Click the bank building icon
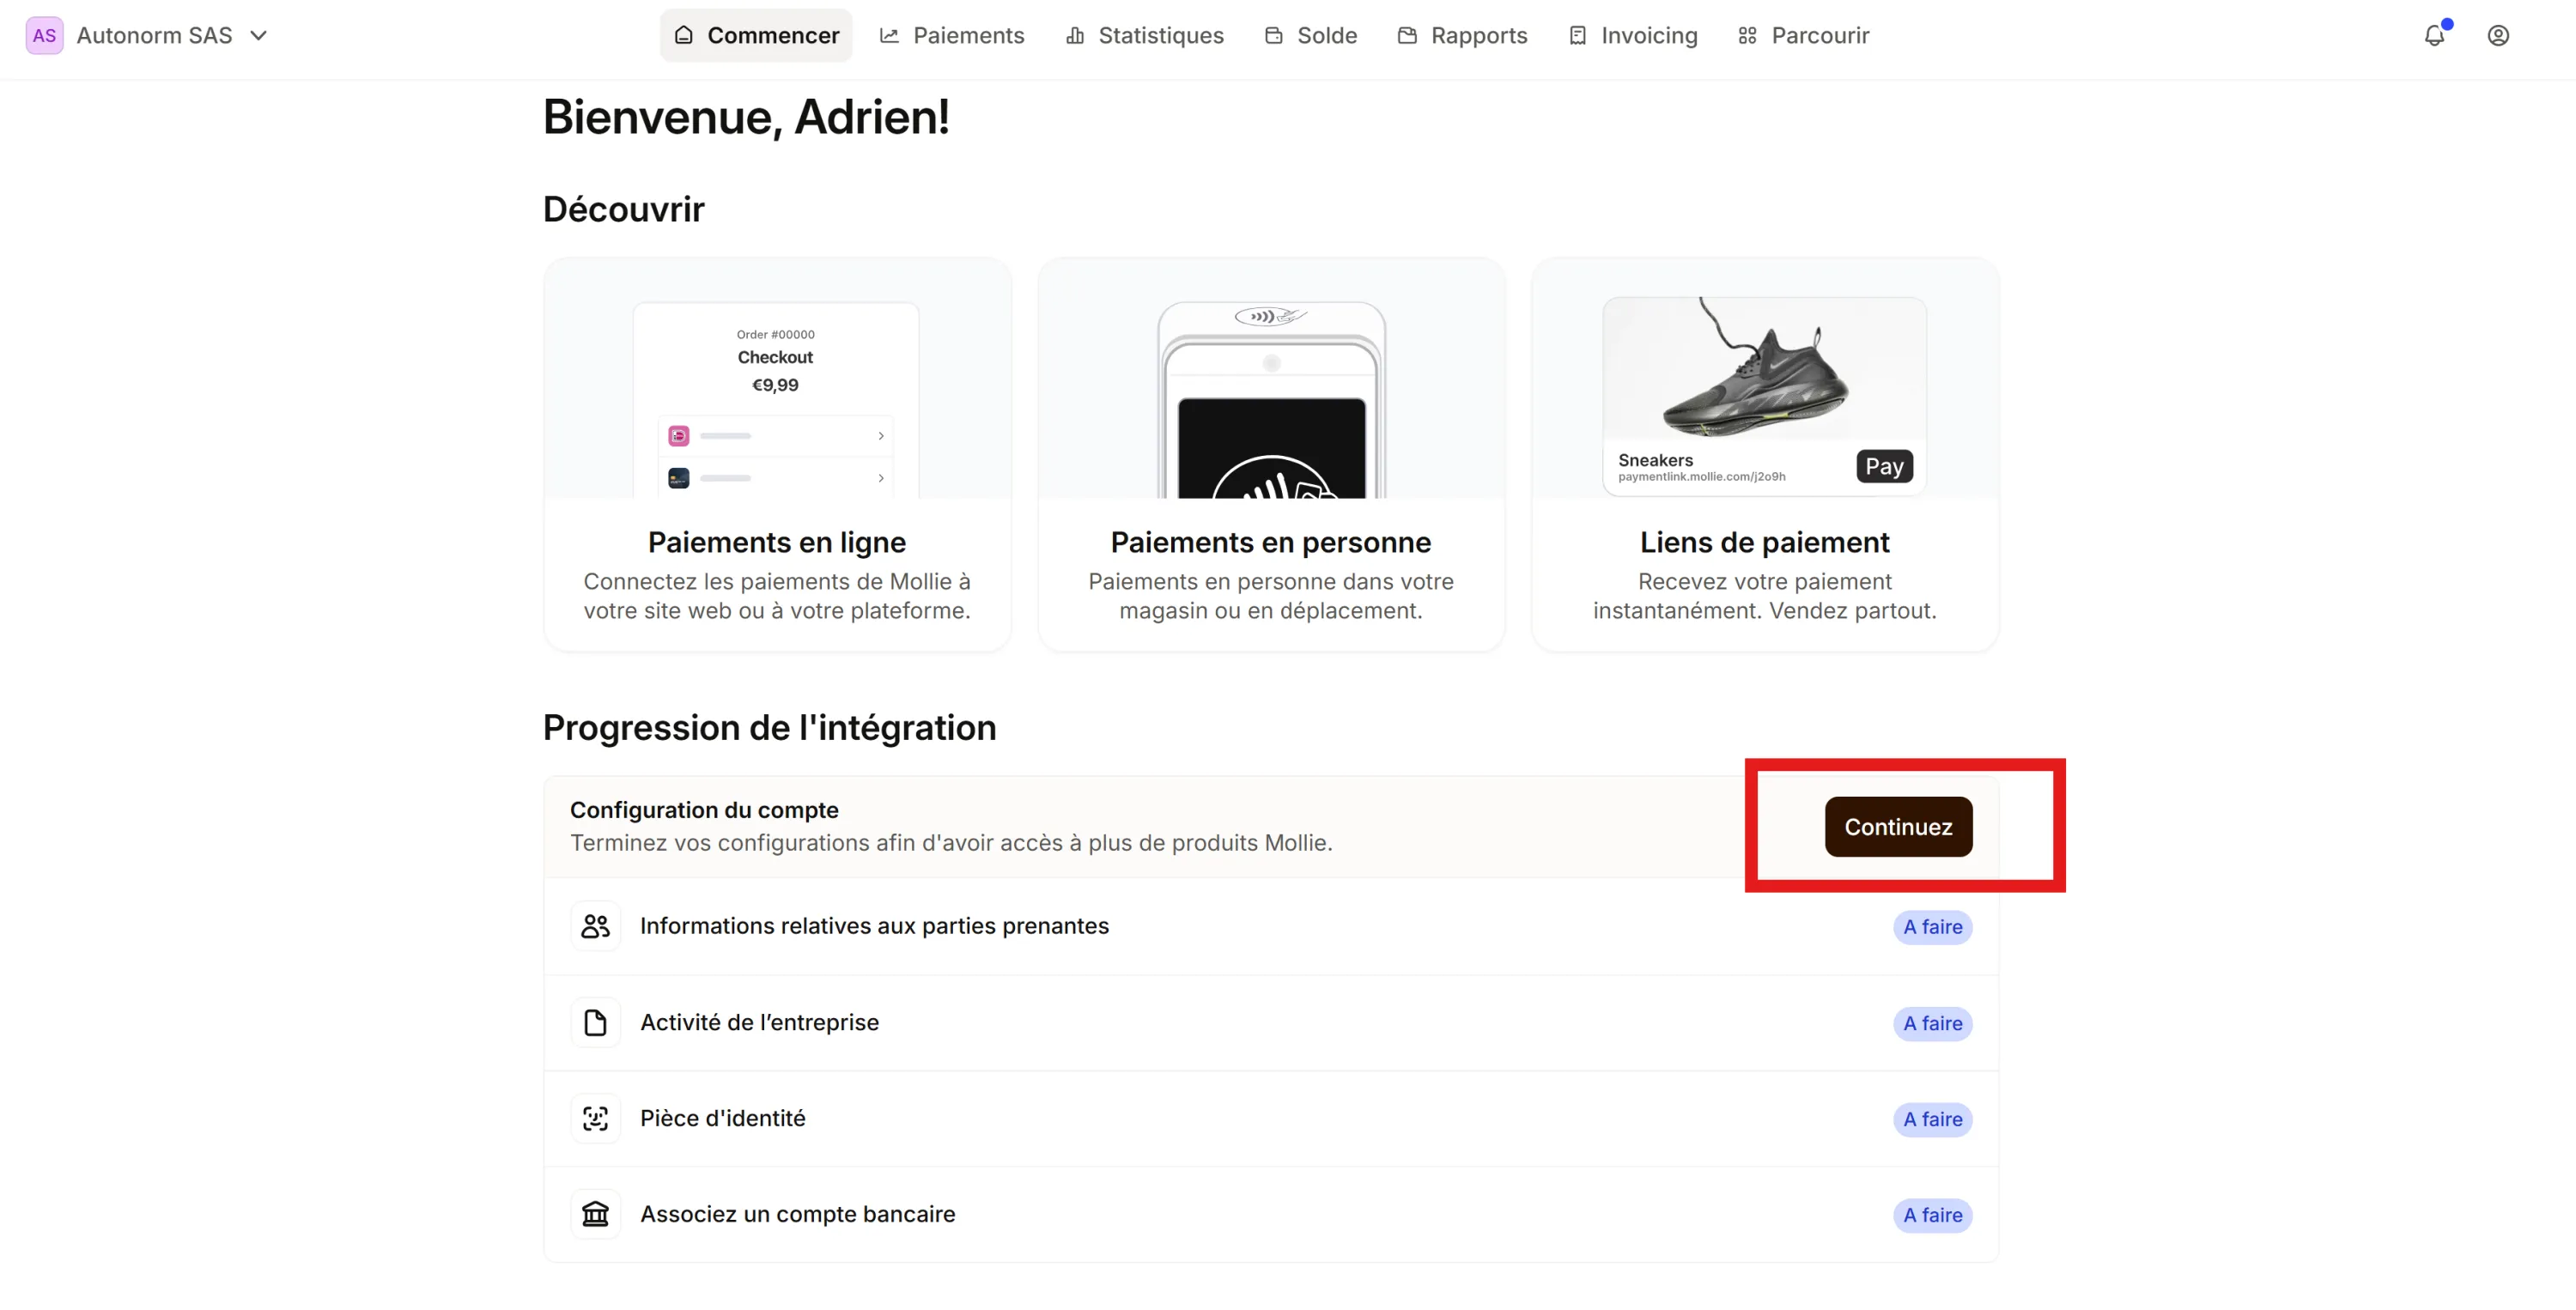Image resolution: width=2576 pixels, height=1310 pixels. coord(595,1214)
